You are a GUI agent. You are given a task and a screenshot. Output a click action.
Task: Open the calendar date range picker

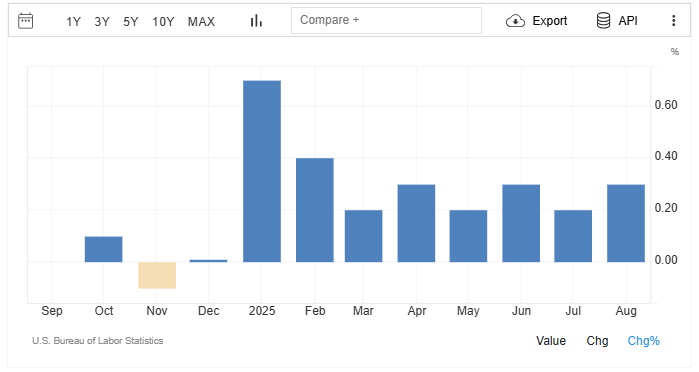click(25, 21)
